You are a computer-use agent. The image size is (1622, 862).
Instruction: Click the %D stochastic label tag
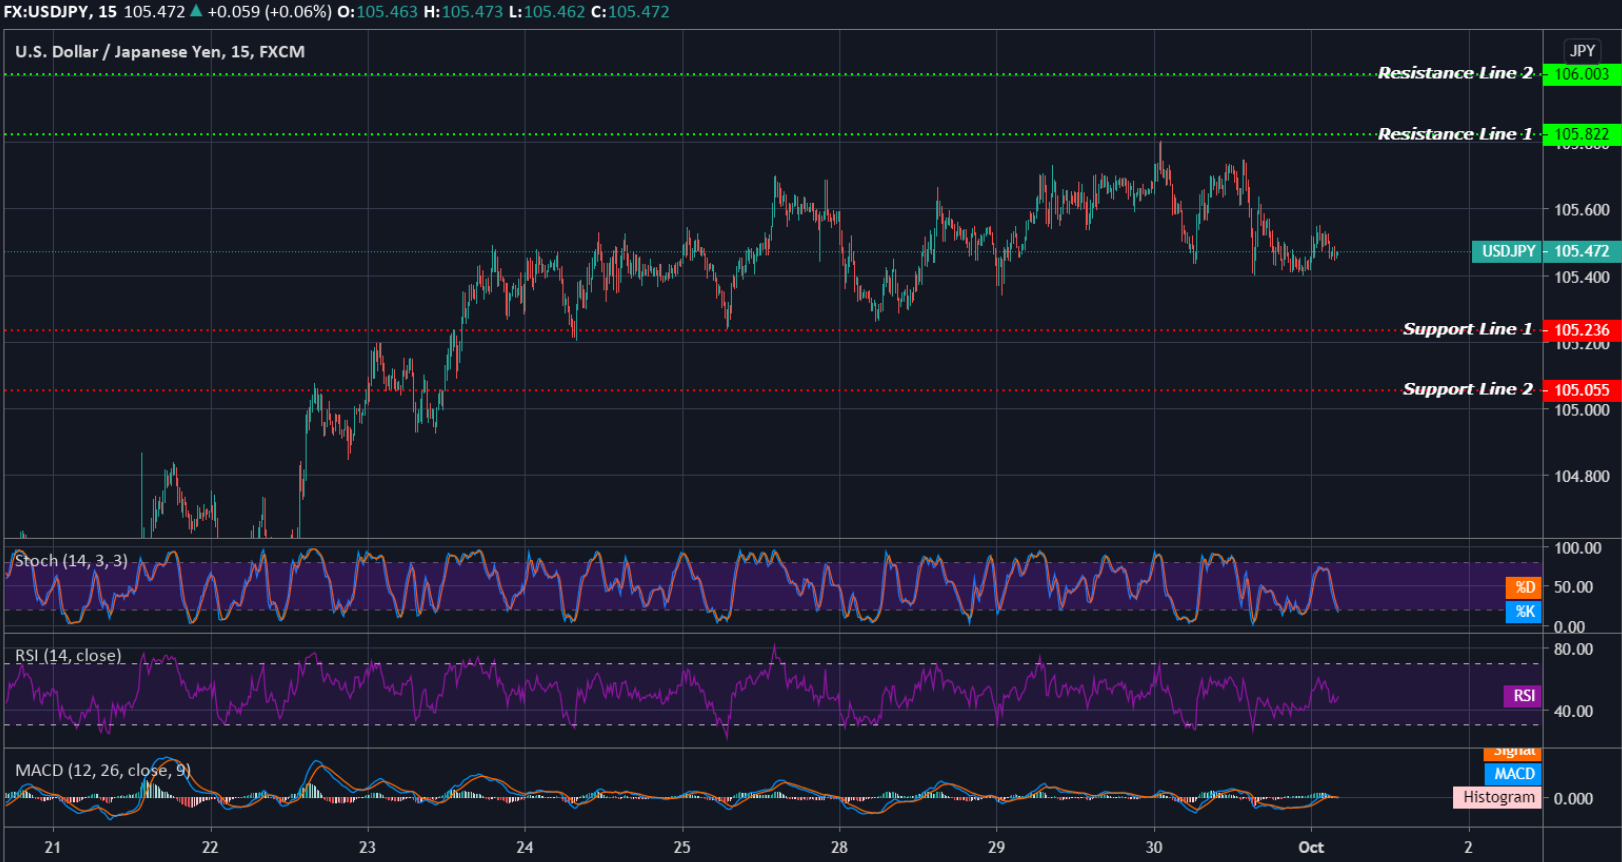pos(1524,587)
